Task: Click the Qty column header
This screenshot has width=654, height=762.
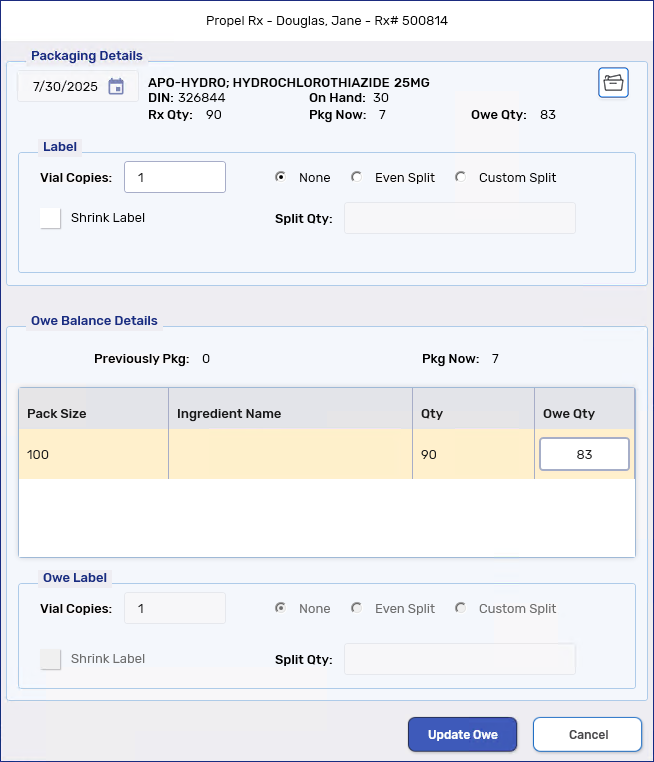Action: tap(432, 413)
